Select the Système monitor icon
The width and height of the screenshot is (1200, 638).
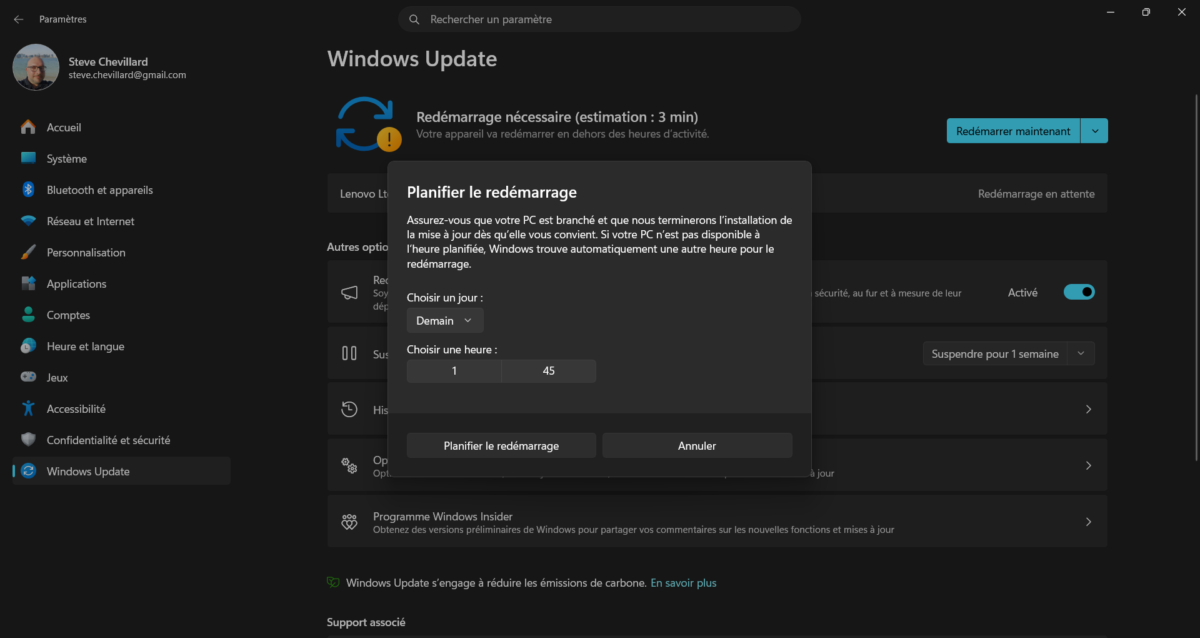(28, 158)
